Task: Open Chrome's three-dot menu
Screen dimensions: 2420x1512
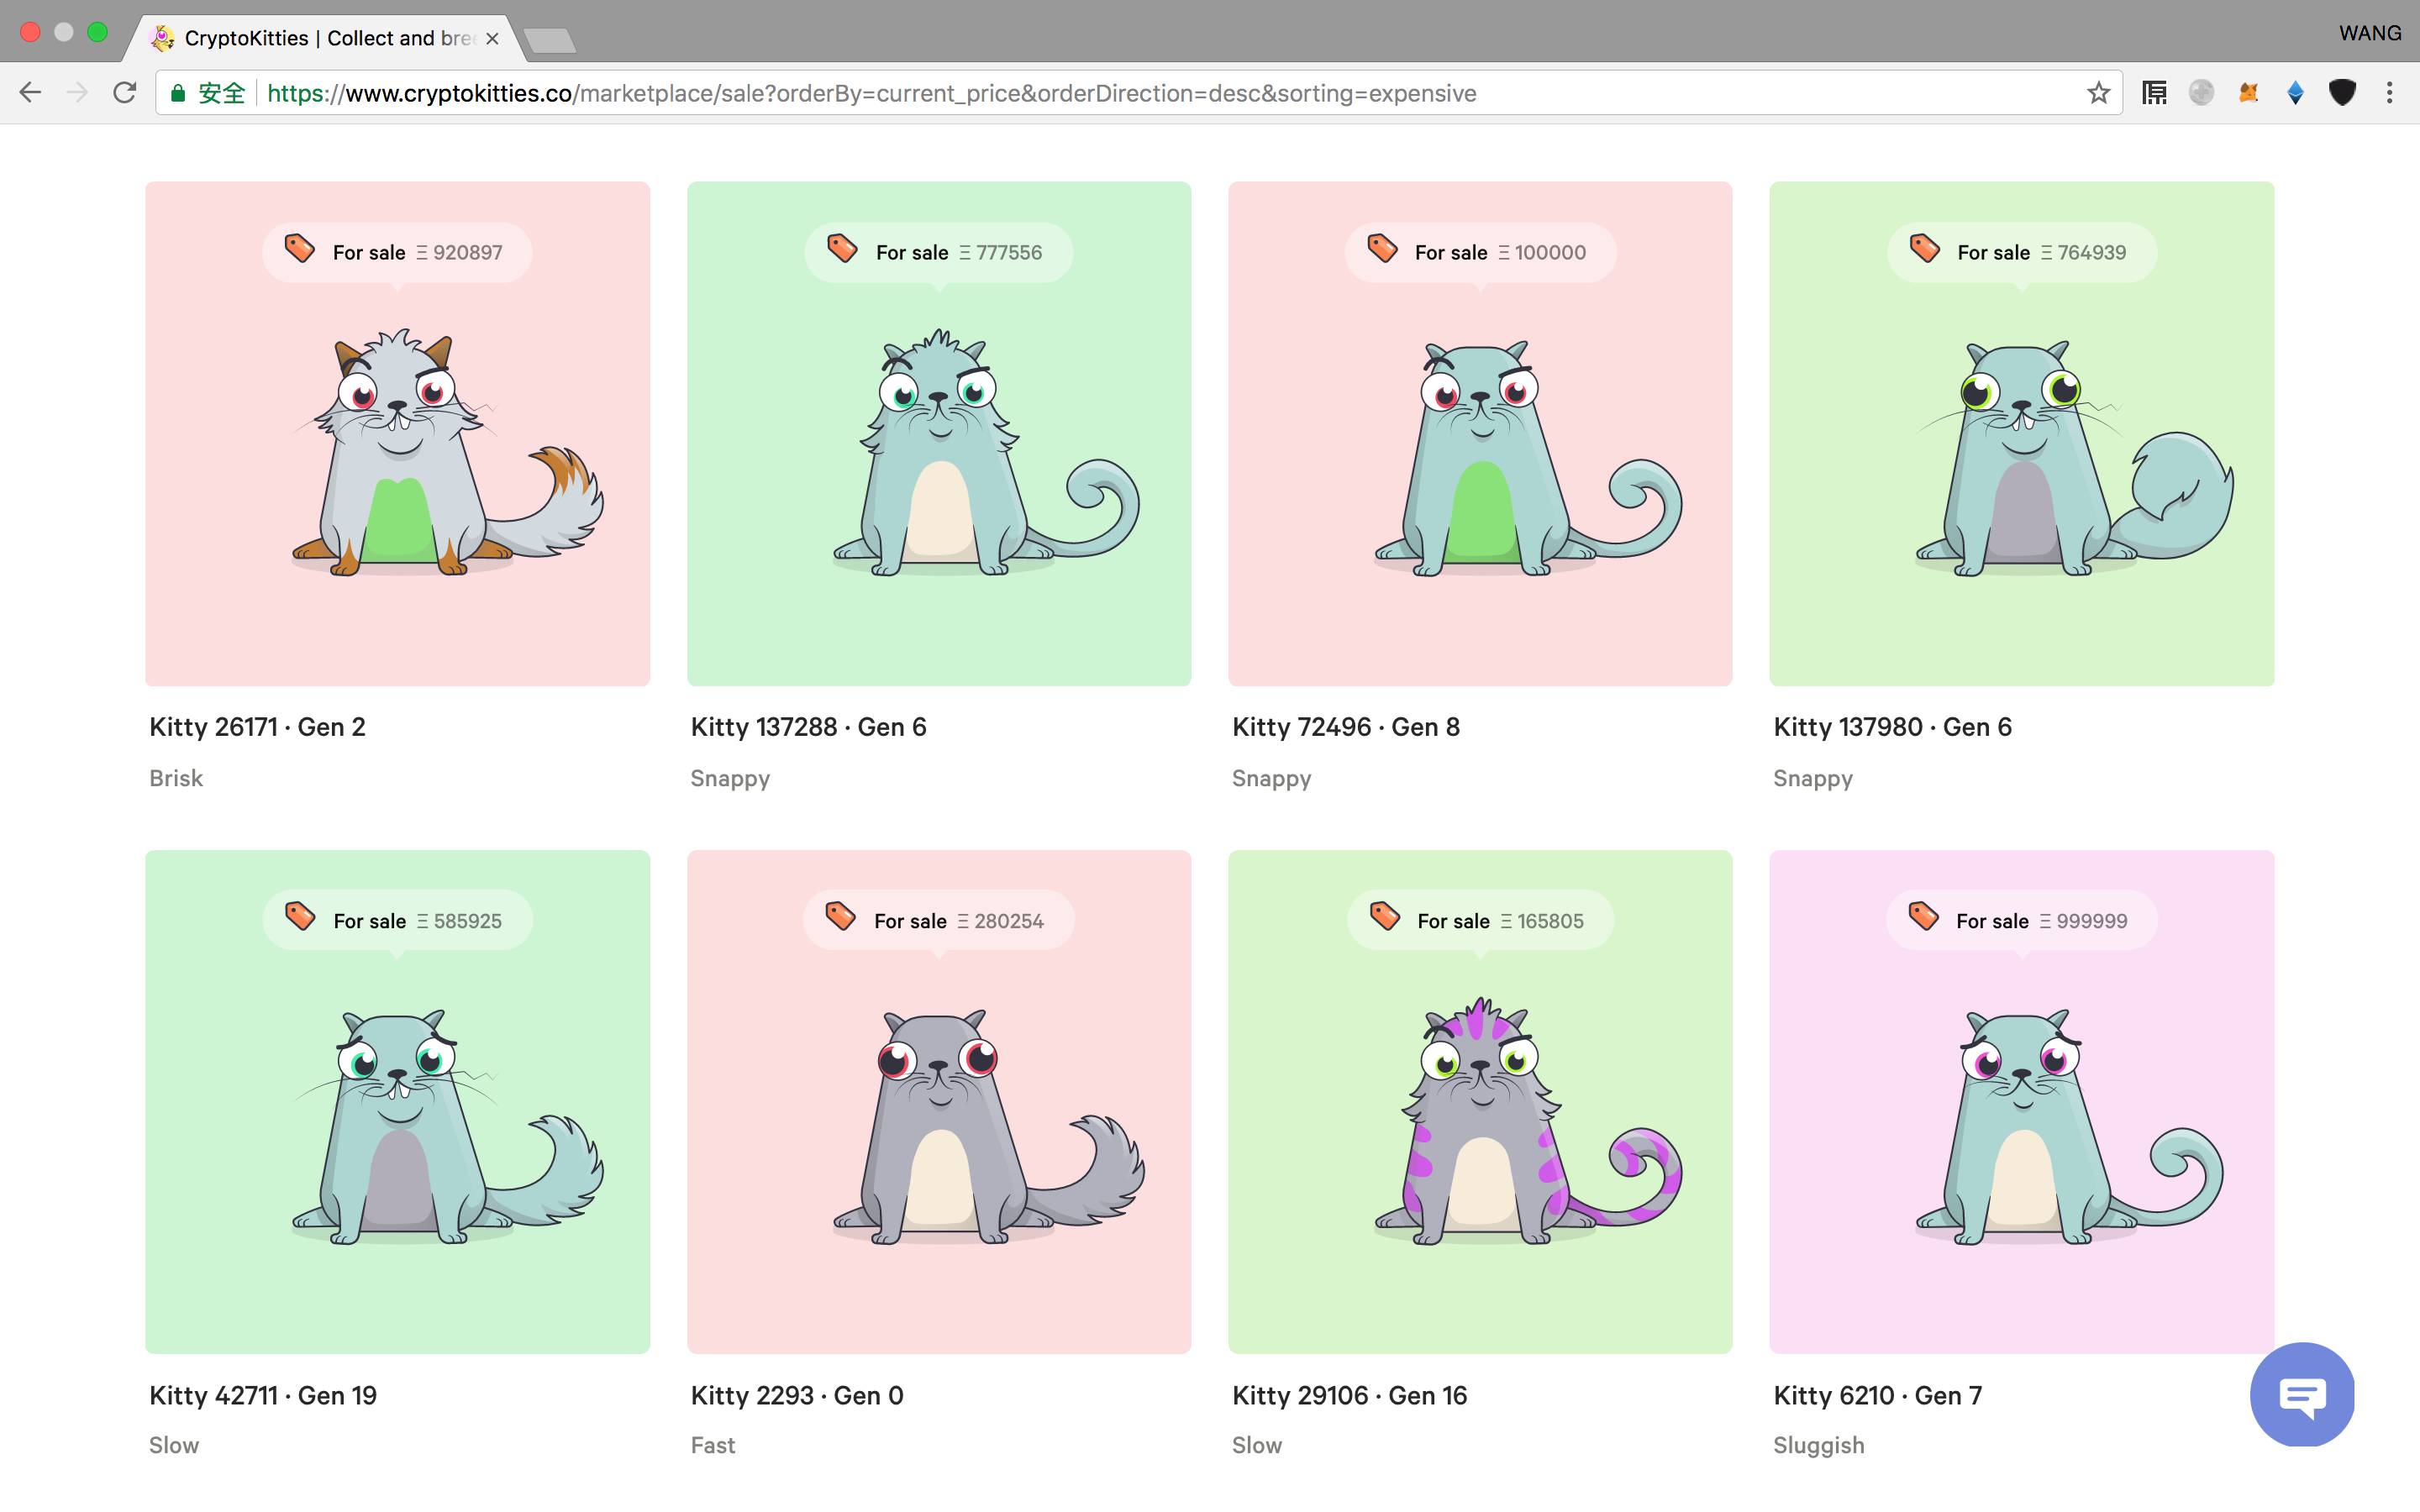Action: [x=2390, y=93]
